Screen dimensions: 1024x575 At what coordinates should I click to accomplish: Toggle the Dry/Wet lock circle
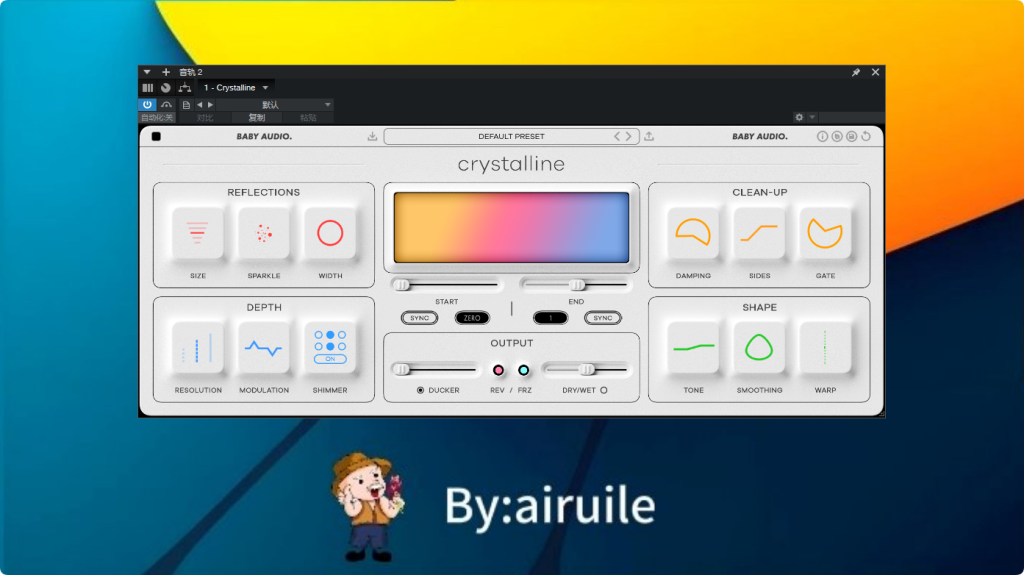(x=604, y=390)
